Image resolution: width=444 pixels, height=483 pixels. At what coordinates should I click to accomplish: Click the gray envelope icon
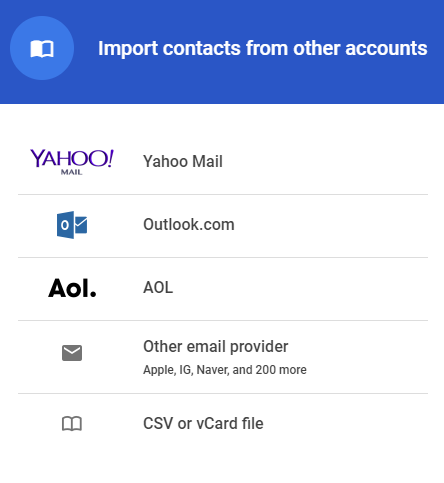pos(72,353)
